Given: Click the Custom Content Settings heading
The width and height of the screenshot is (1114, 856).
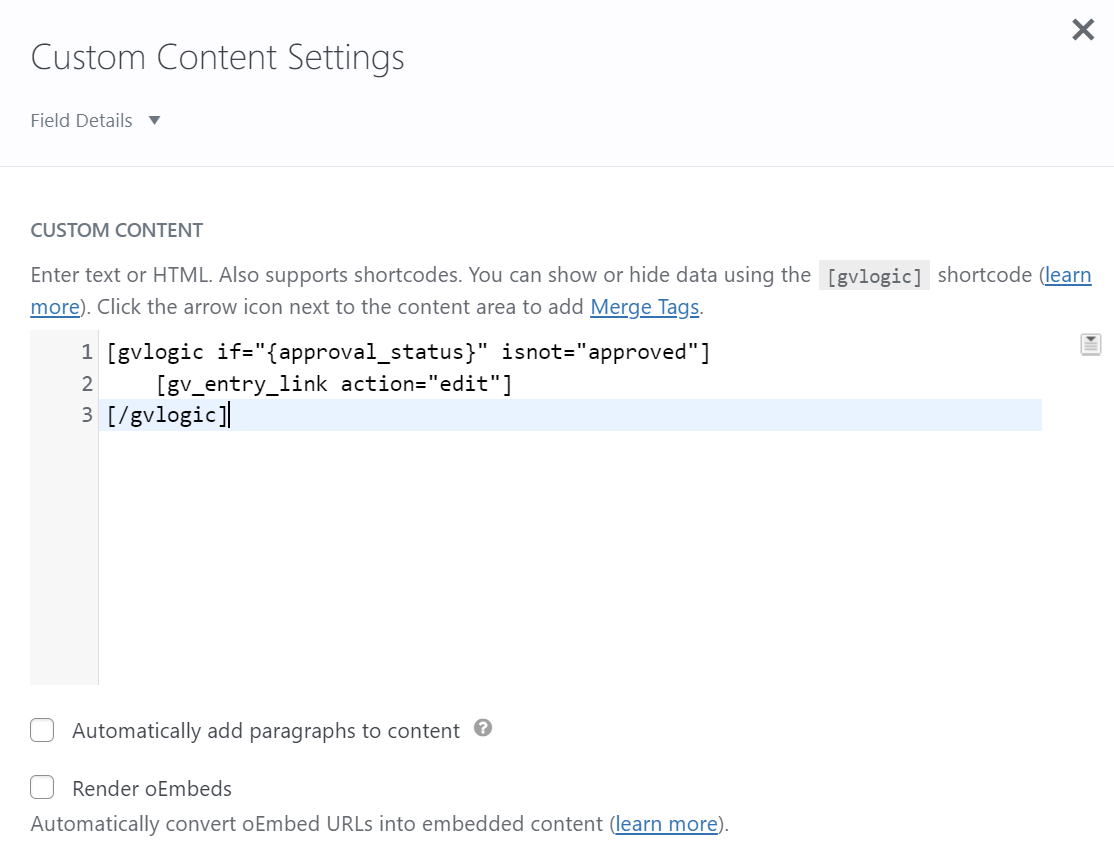Looking at the screenshot, I should click(218, 57).
